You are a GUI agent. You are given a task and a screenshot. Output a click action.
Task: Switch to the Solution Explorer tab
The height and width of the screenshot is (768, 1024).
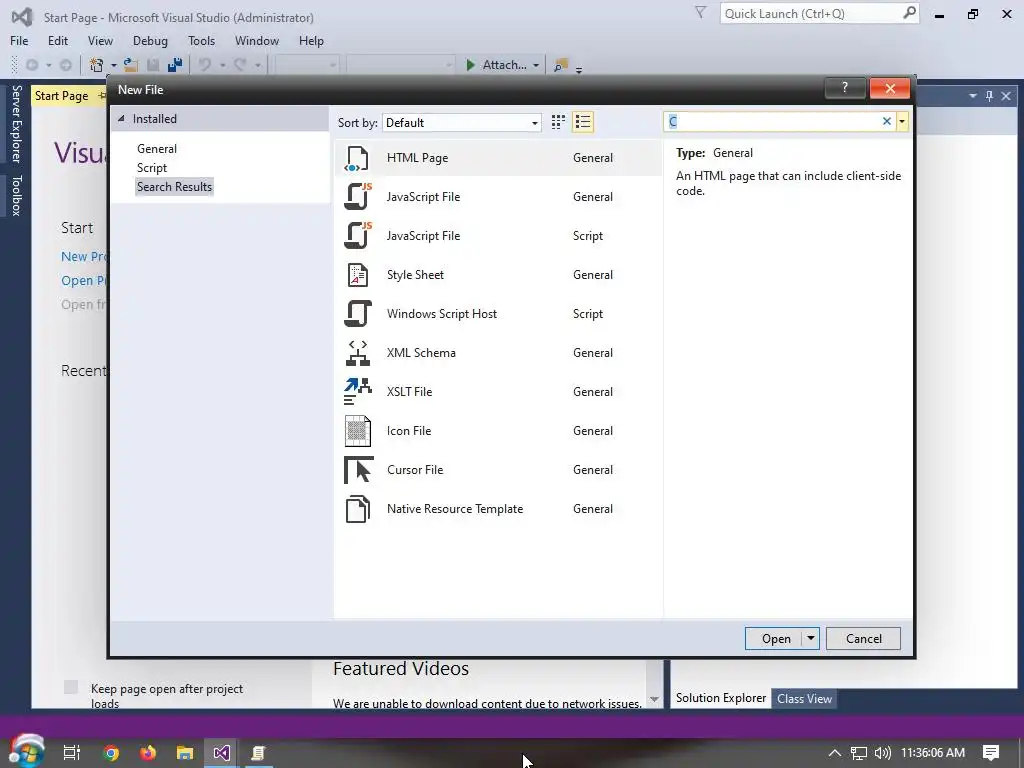click(721, 698)
